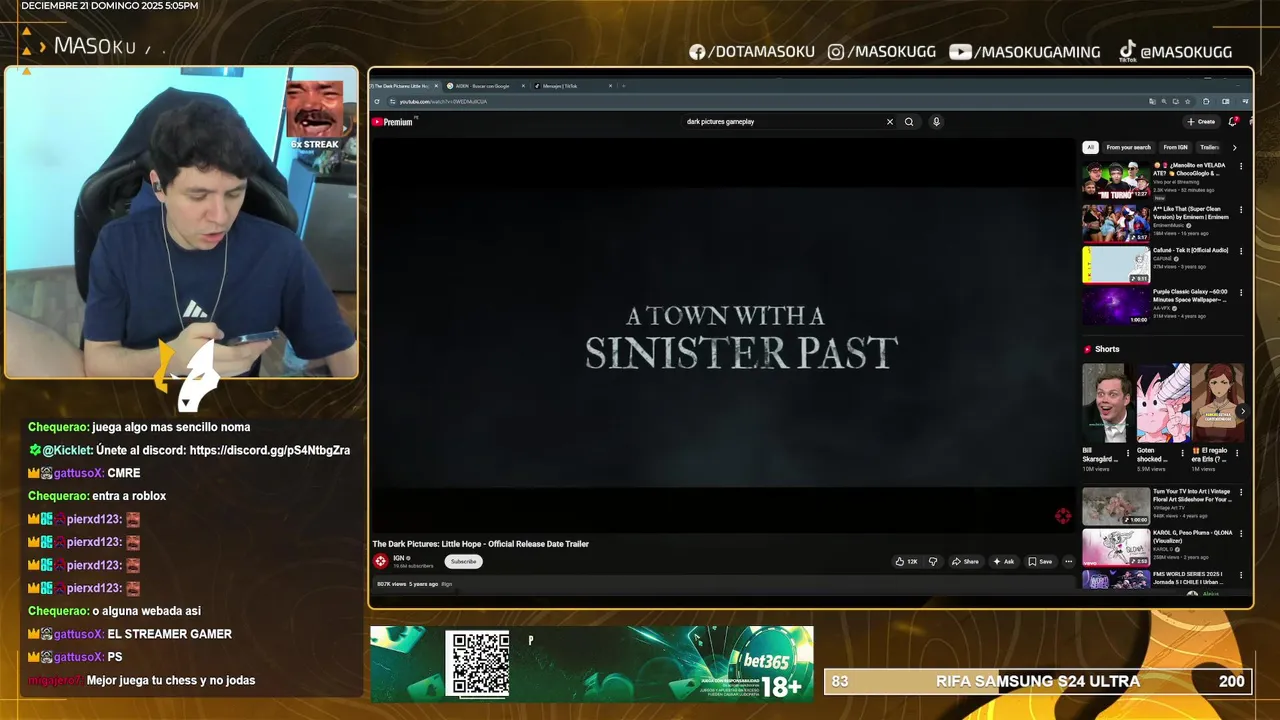Show the next Shorts with arrow

1242,411
